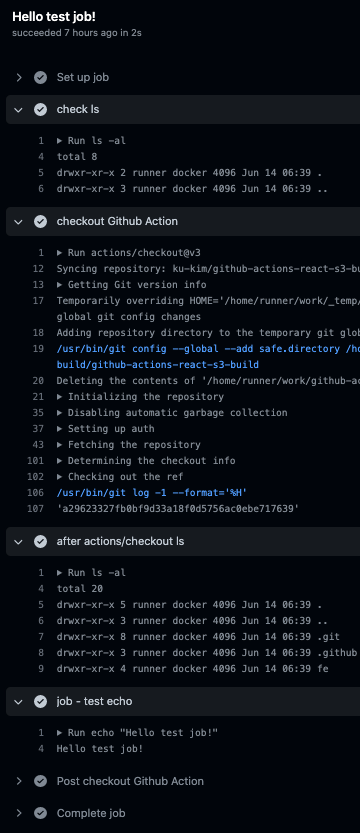Screen dimensions: 360x833
Task: Click the checkout Github Action step title
Action: (117, 222)
